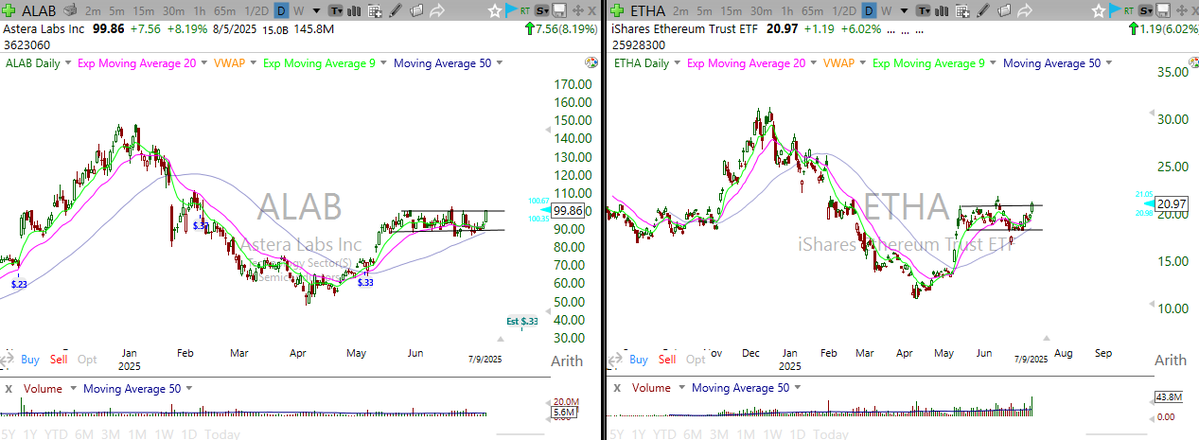This screenshot has height=440, width=1199.
Task: Click the 99.86 price label on ALAB axis
Action: (x=567, y=210)
